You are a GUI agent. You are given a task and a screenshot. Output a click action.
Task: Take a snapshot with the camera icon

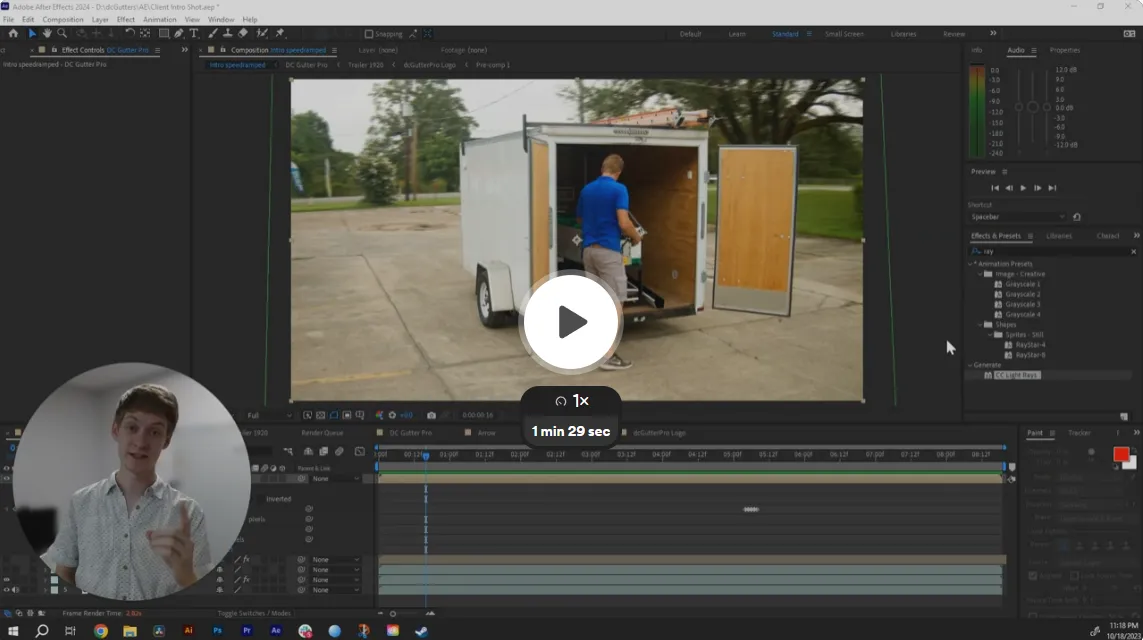point(432,415)
